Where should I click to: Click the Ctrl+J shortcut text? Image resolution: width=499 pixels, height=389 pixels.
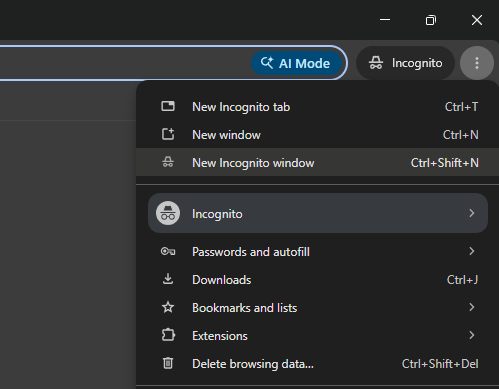tap(462, 280)
